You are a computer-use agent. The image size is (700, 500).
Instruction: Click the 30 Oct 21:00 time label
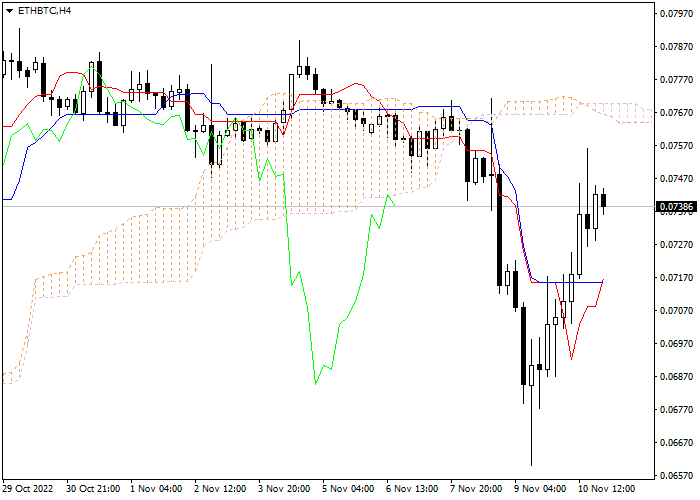click(x=93, y=489)
